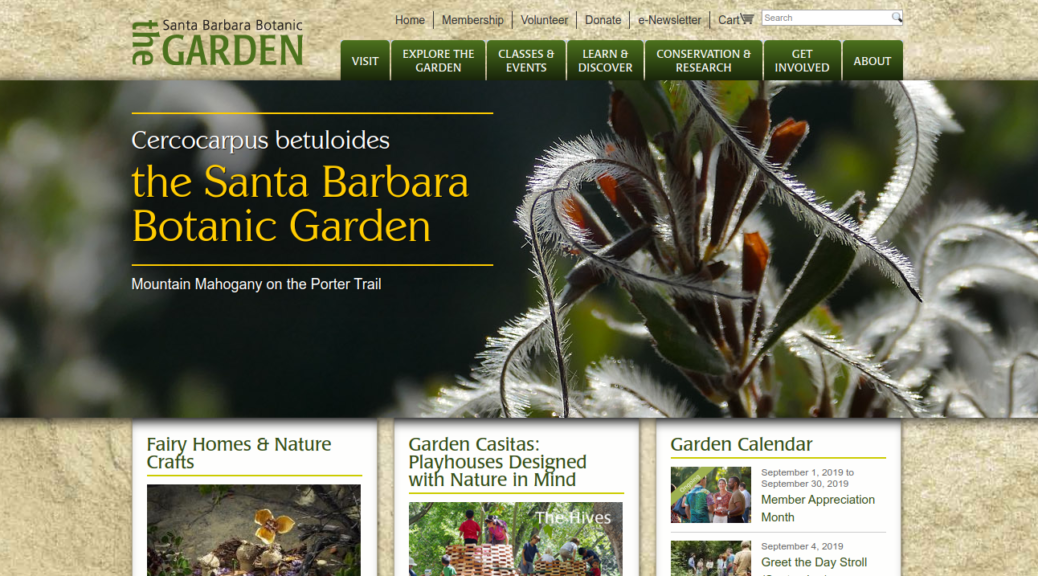Click the Garden Casitas Hives photo

(516, 539)
